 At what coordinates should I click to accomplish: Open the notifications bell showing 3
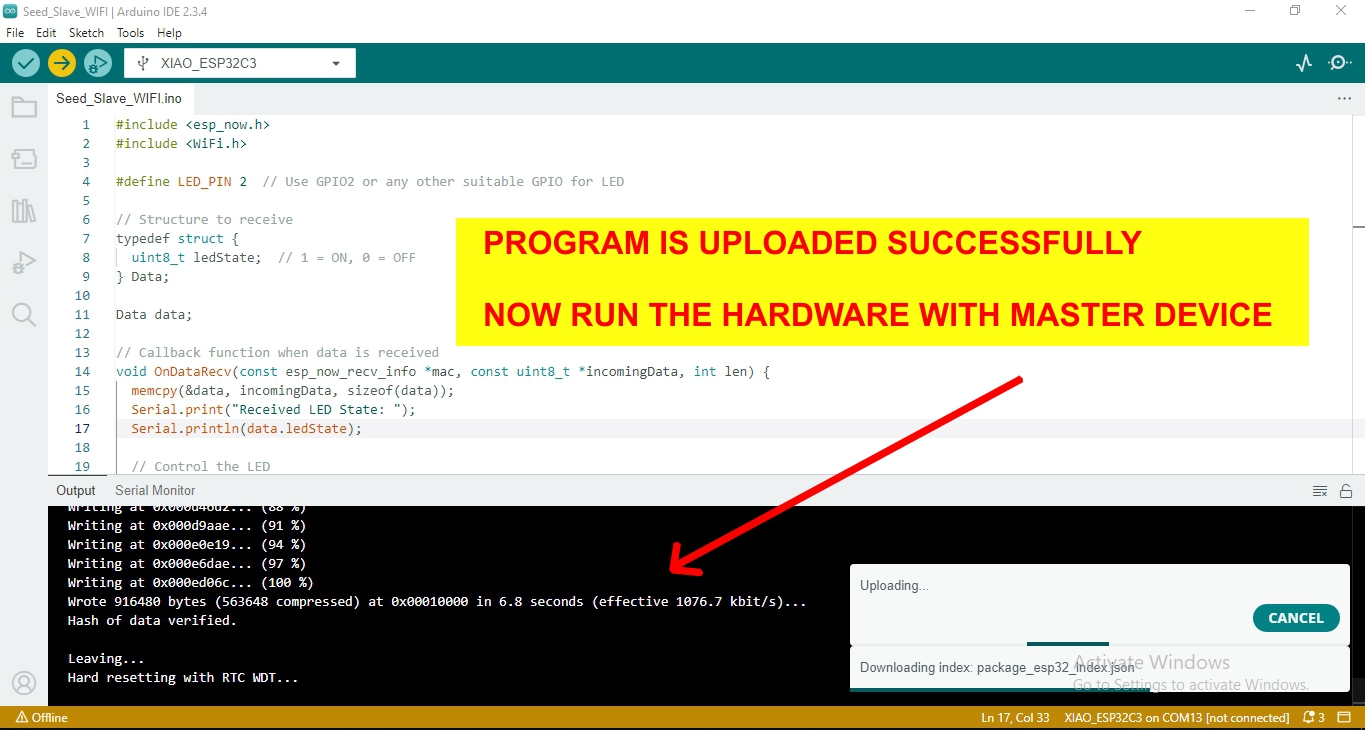1314,717
